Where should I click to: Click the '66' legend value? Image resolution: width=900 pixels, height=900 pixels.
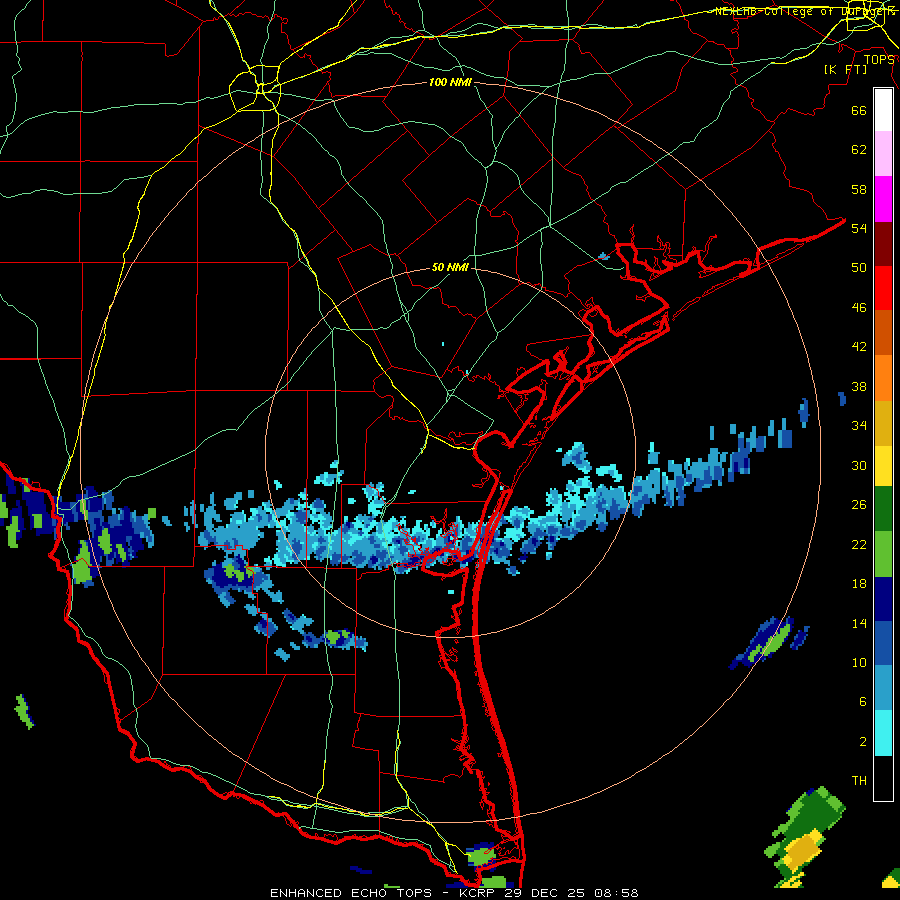click(859, 111)
